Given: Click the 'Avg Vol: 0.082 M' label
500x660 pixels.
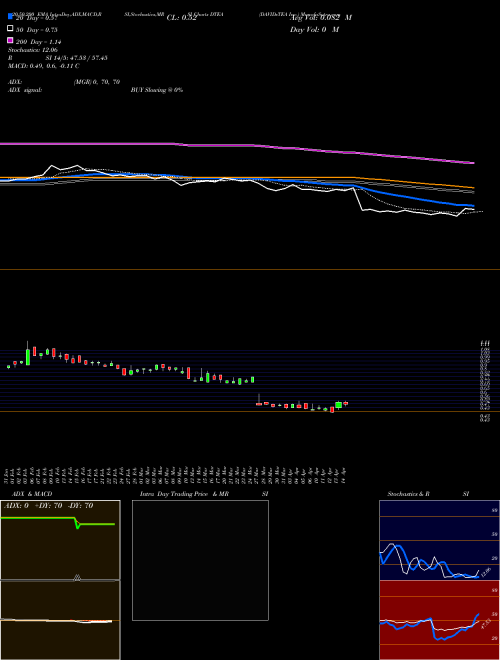Looking at the screenshot, I should click(x=321, y=17).
